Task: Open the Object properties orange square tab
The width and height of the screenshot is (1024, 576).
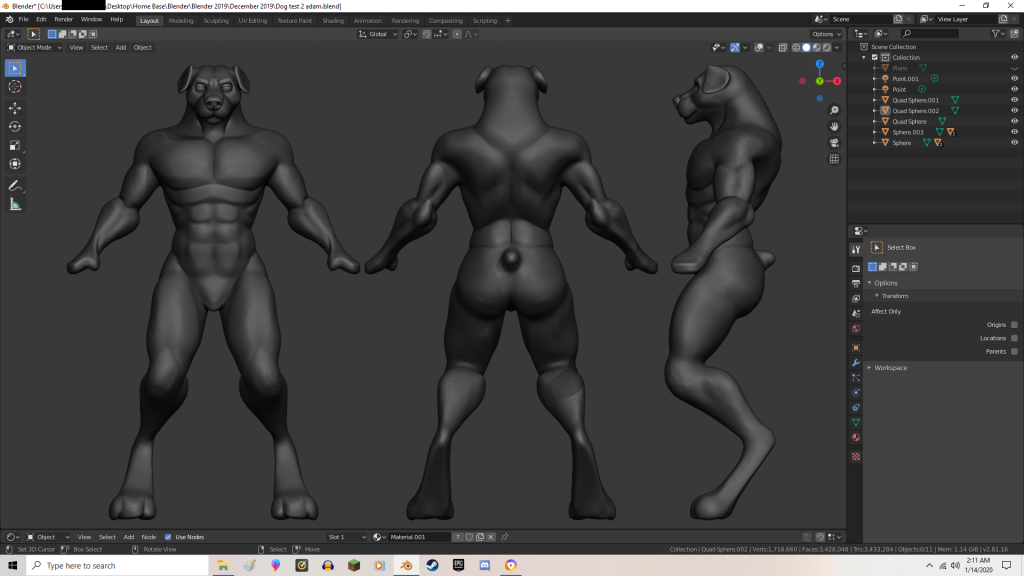Action: (x=856, y=348)
